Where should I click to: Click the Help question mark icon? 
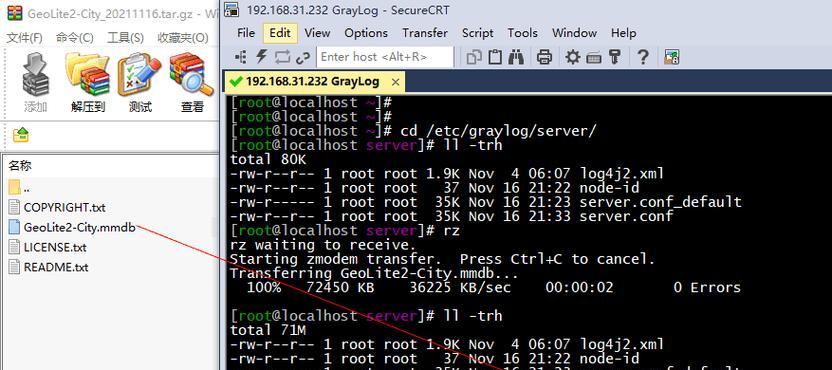pos(643,56)
